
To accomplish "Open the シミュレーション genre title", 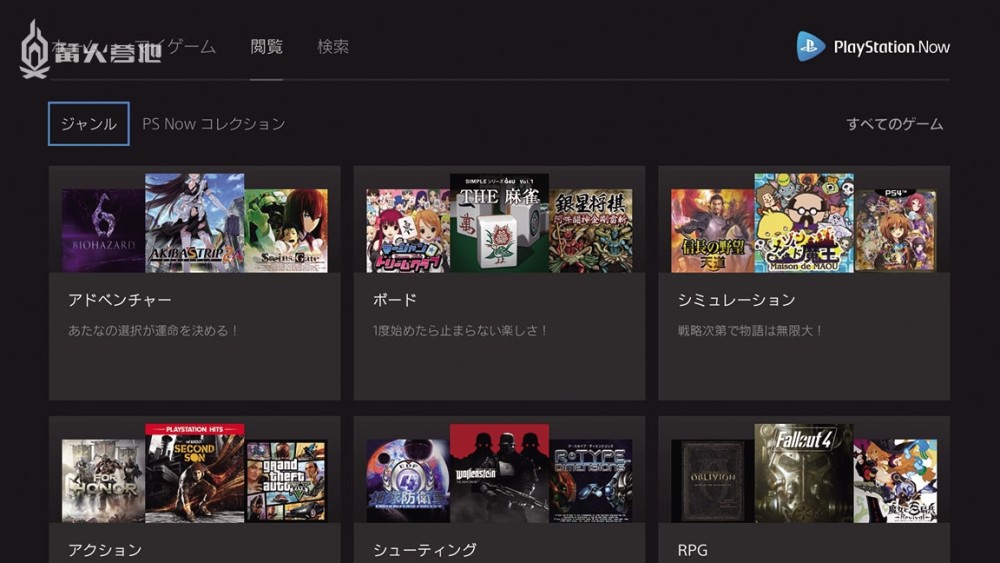I will [737, 300].
